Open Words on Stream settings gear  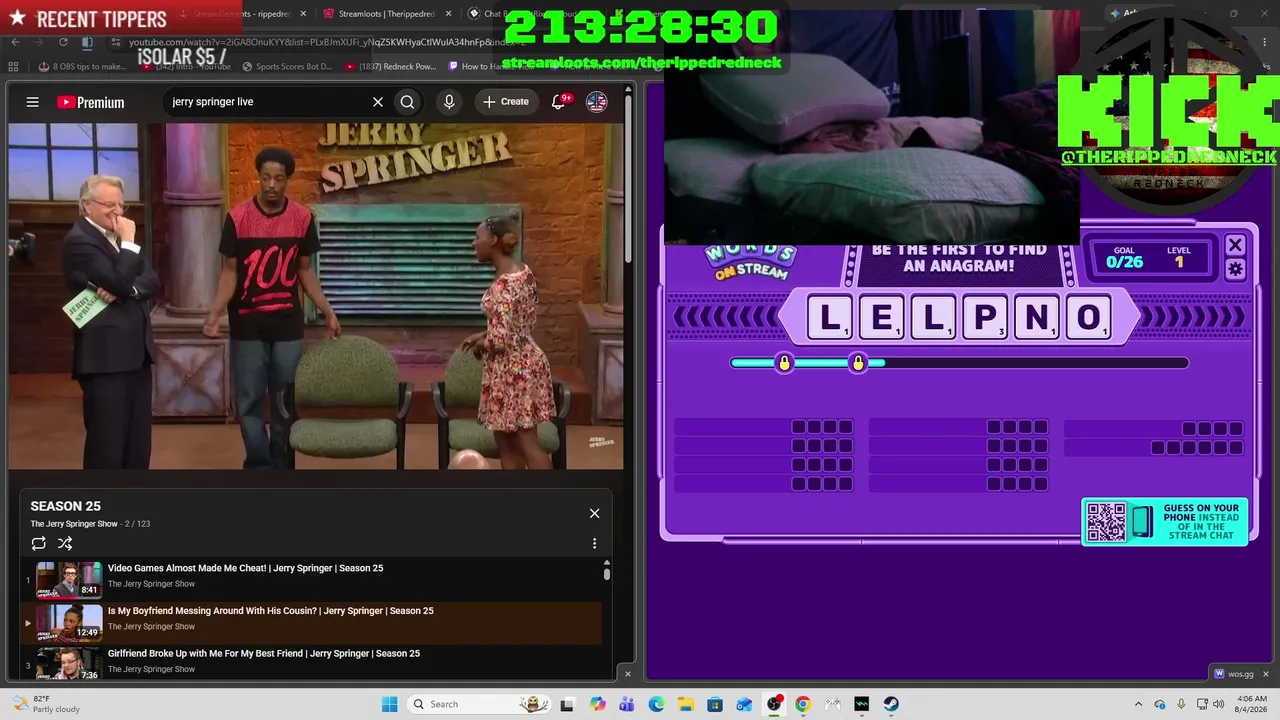(x=1235, y=269)
